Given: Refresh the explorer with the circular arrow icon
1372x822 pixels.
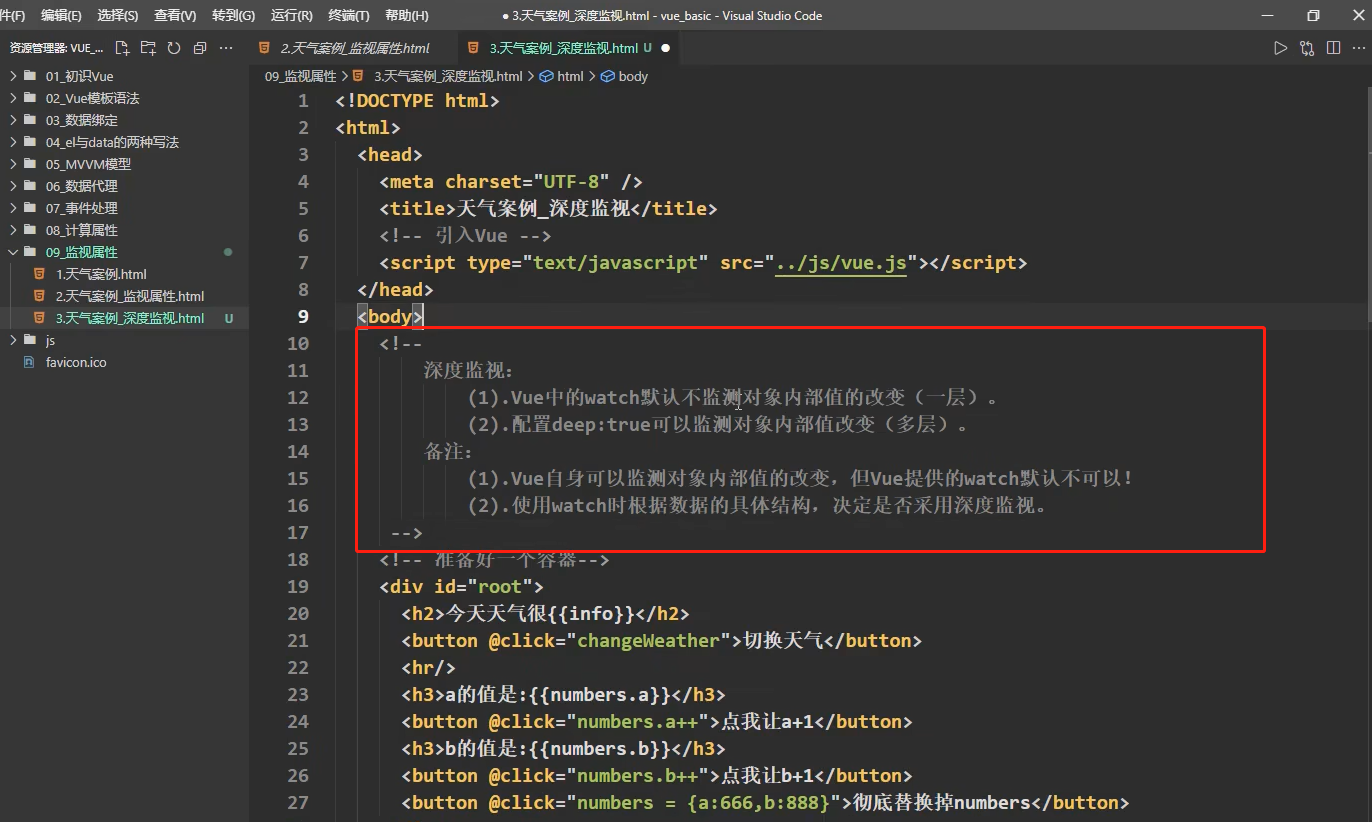Looking at the screenshot, I should pyautogui.click(x=174, y=48).
